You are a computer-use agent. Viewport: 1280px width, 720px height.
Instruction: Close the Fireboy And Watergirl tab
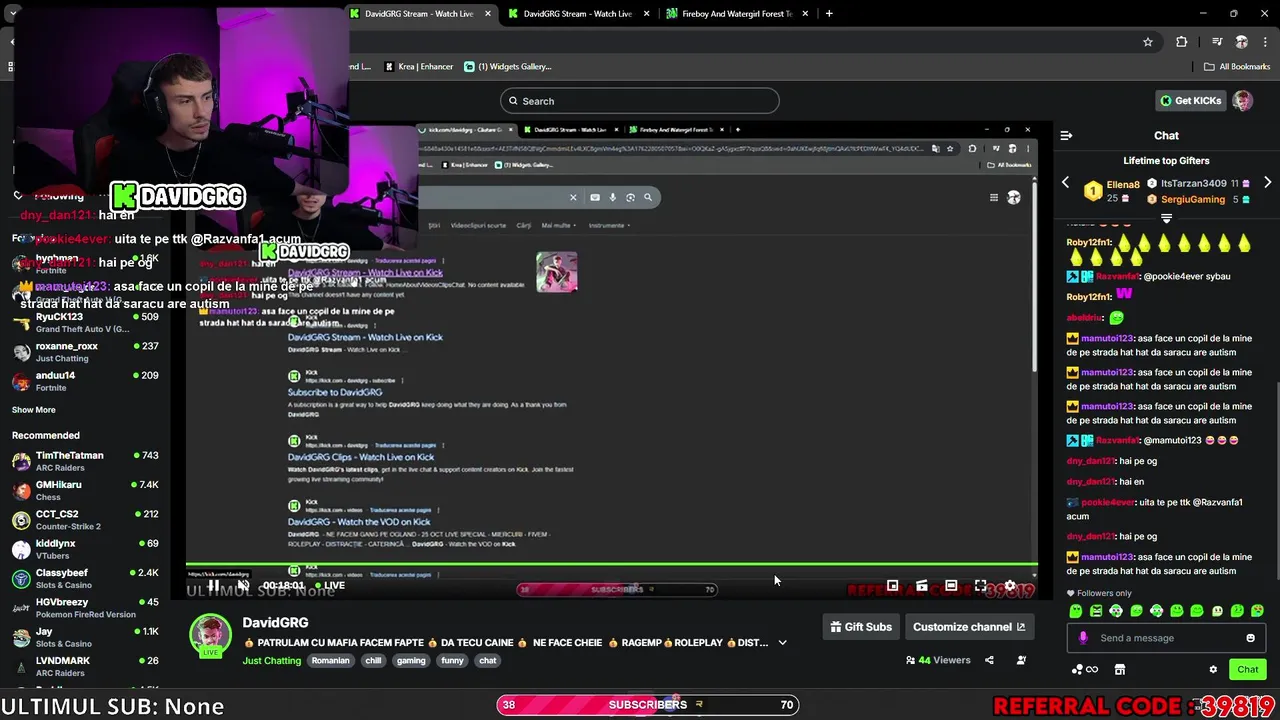pyautogui.click(x=805, y=14)
